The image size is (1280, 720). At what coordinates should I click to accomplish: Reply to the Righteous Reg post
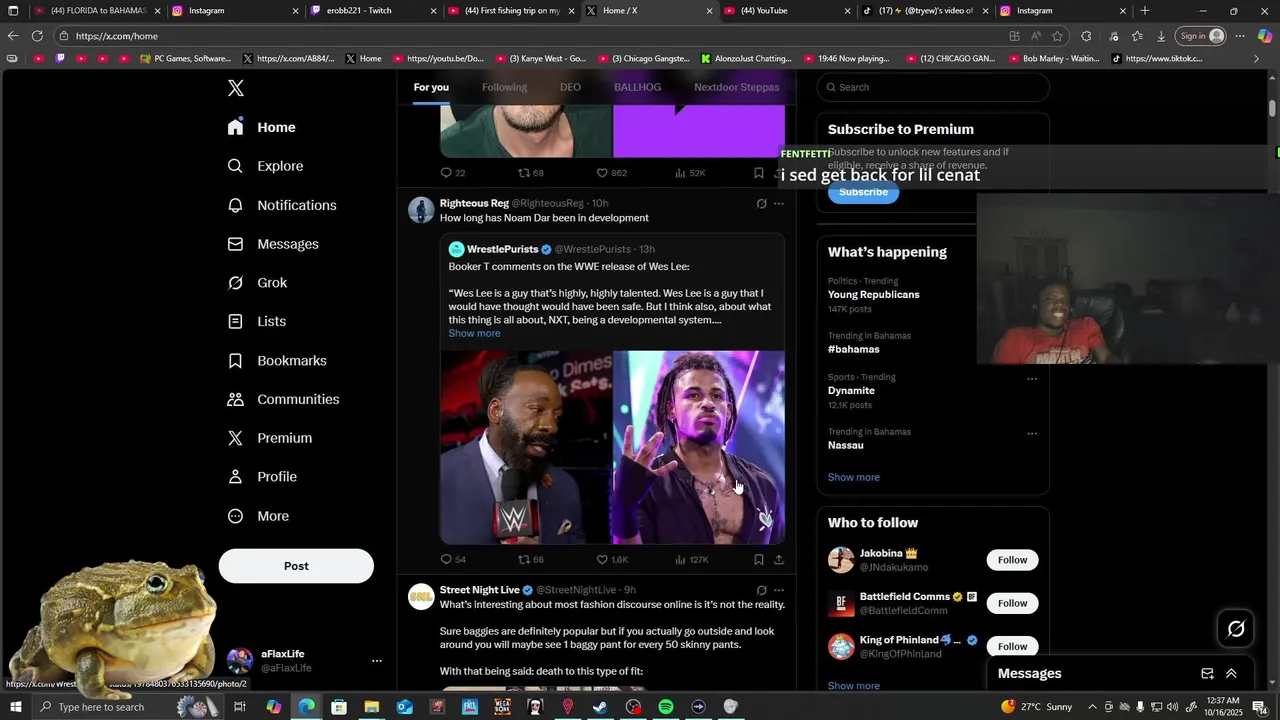(453, 560)
